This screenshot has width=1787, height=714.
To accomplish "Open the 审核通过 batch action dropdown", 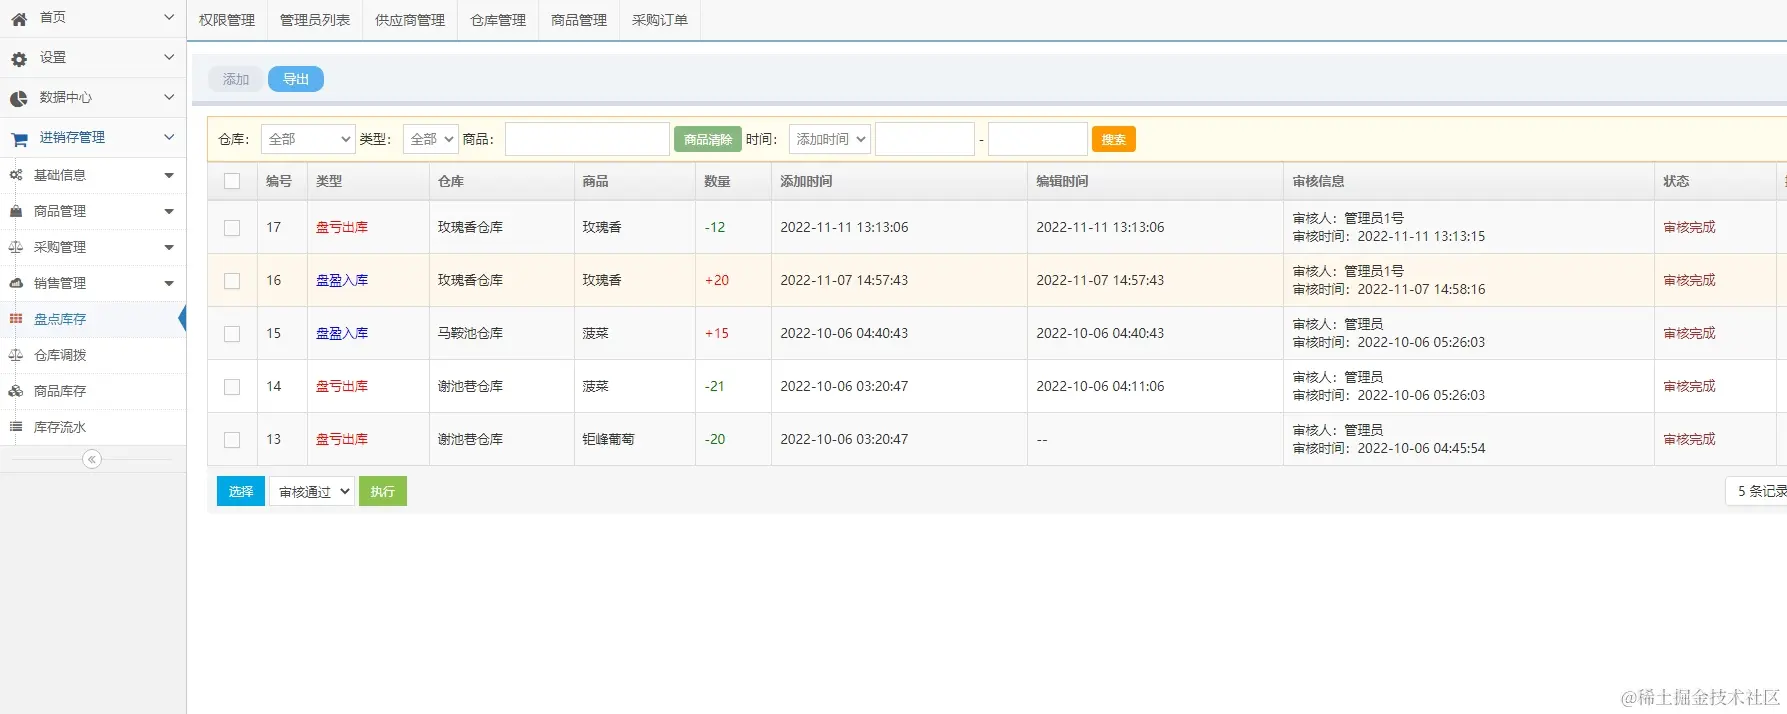I will point(312,491).
